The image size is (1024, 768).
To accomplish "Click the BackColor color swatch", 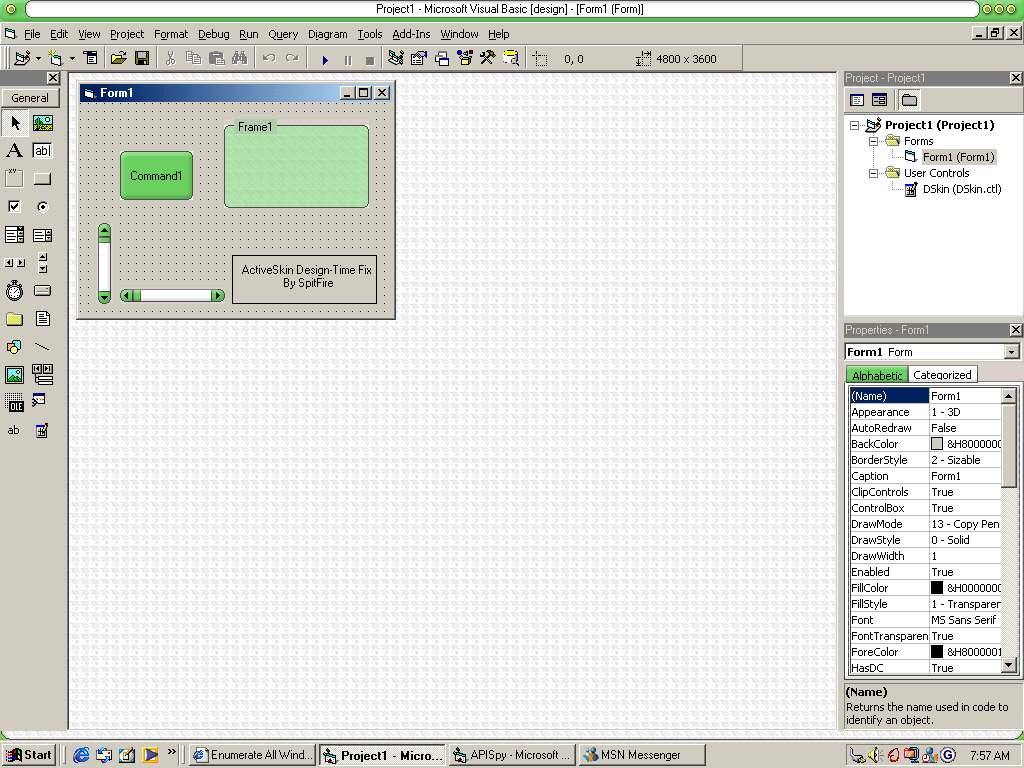I will 937,444.
